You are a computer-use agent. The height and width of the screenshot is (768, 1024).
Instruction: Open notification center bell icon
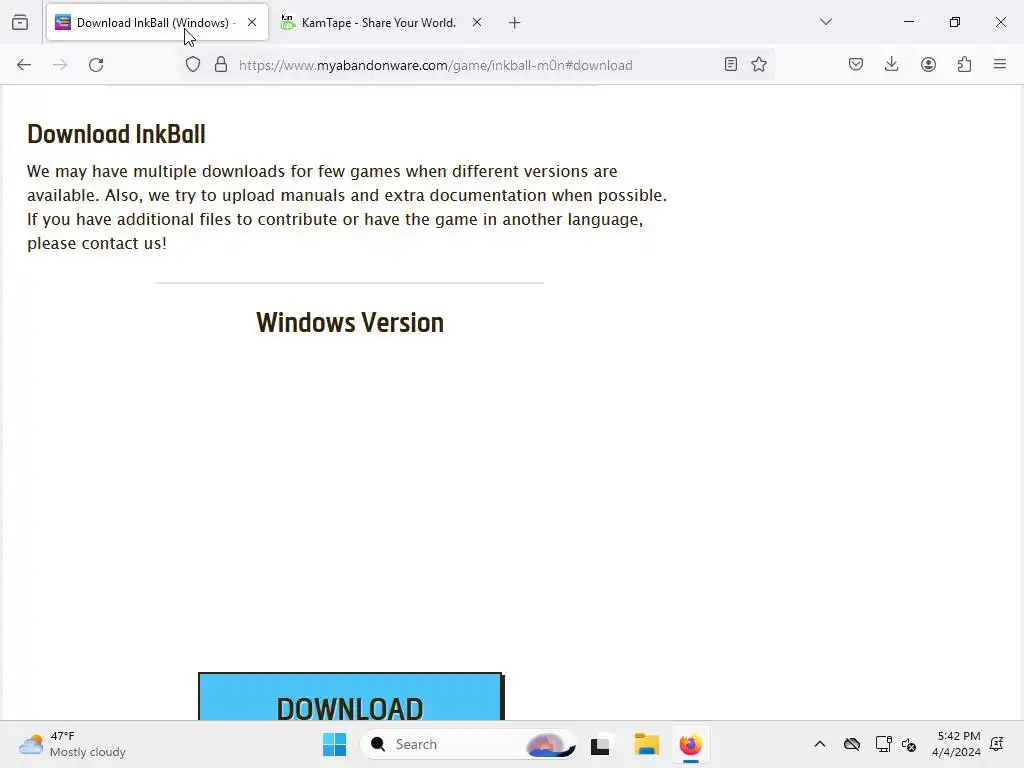coord(997,744)
